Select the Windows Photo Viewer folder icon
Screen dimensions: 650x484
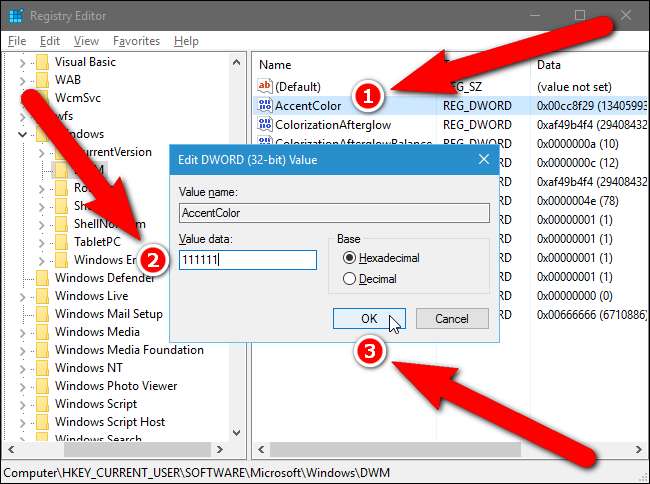[42, 386]
